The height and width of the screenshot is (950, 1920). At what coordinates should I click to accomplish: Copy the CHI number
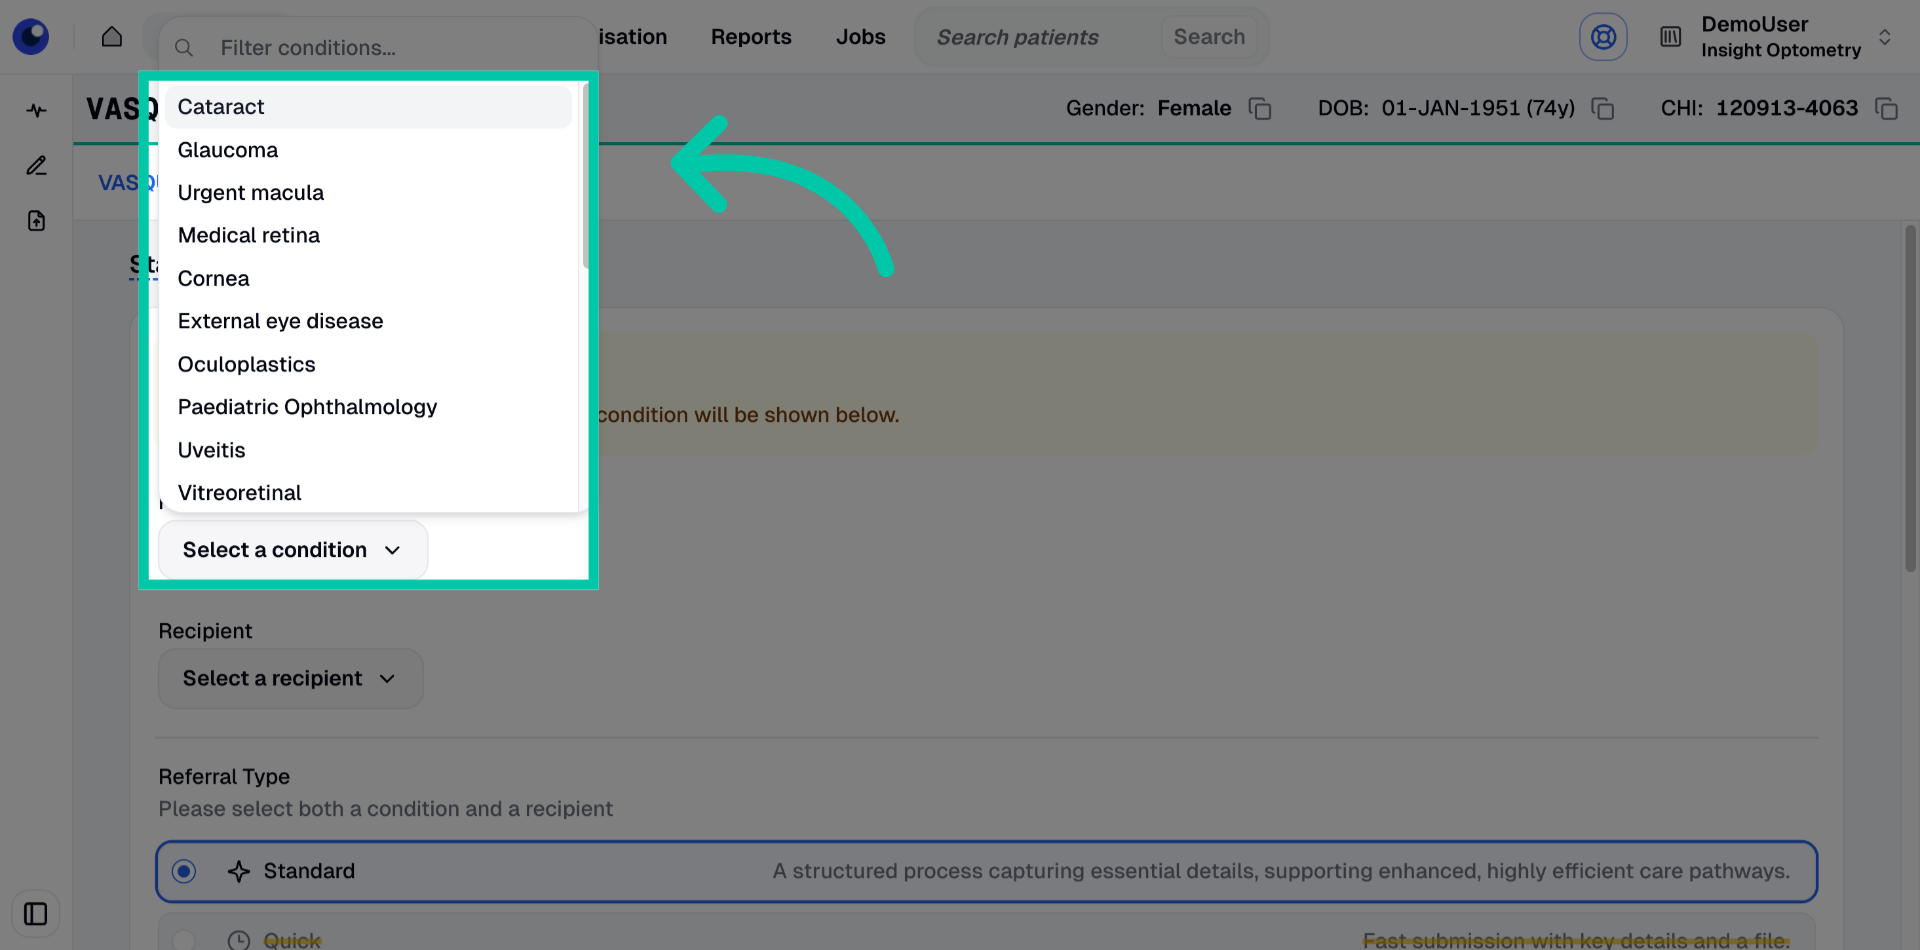click(1886, 108)
